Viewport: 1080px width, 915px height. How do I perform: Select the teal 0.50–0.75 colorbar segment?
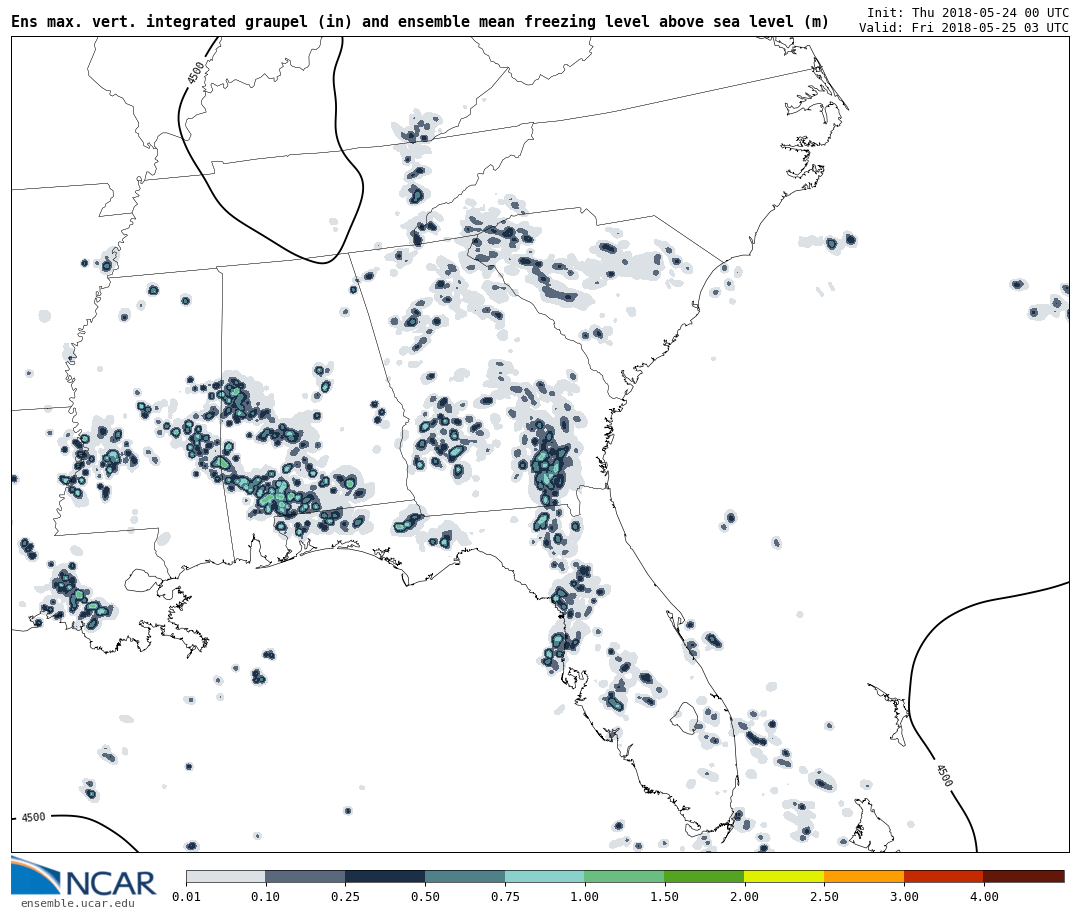tap(465, 876)
